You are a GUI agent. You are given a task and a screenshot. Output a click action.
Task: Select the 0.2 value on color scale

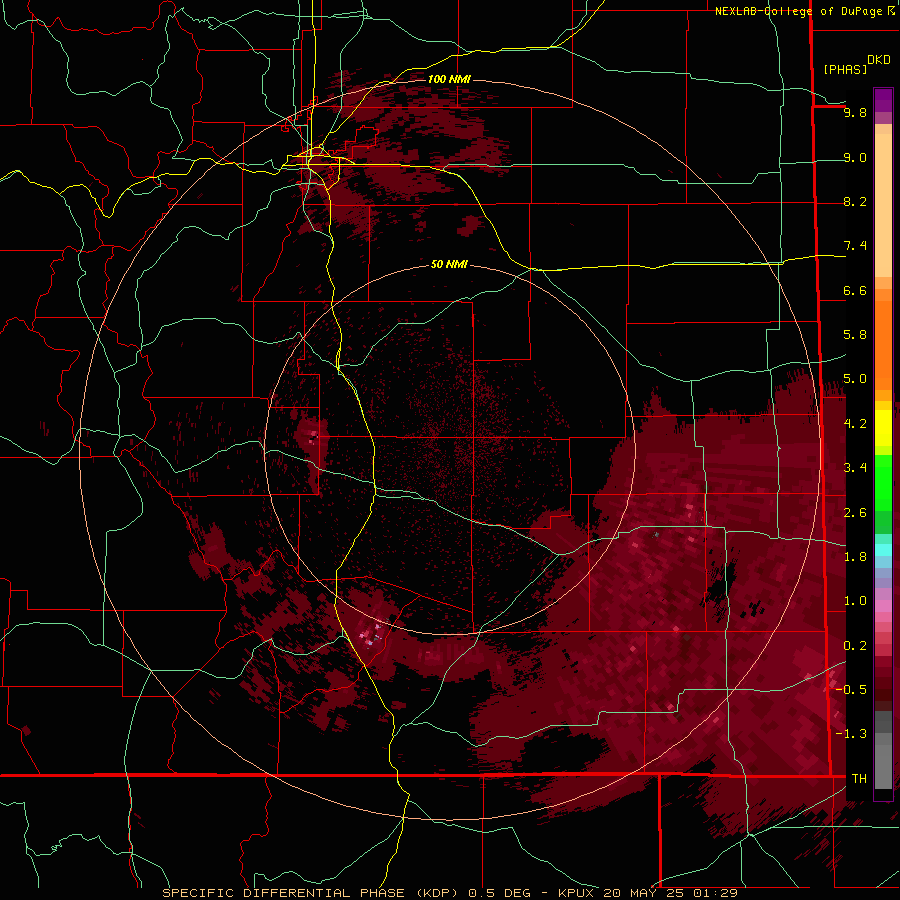click(x=855, y=646)
